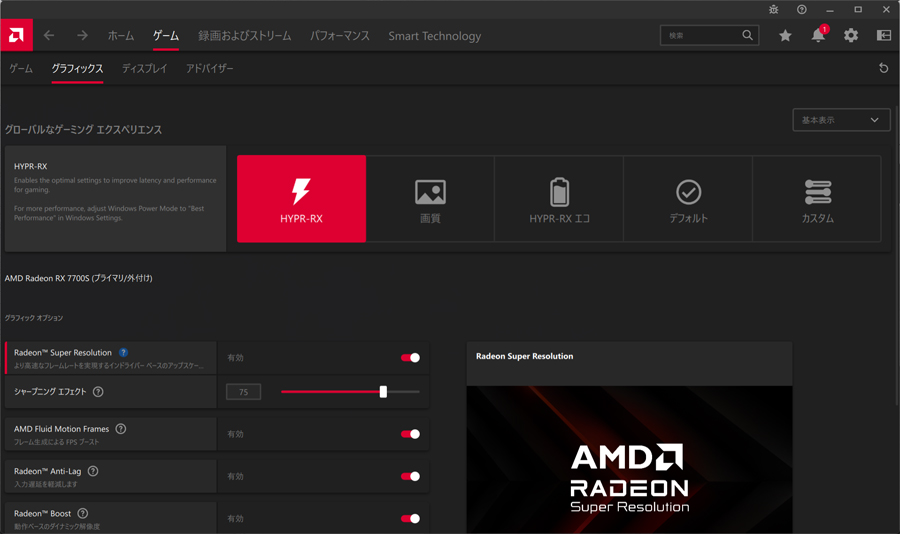Expand the 基本表示 view dropdown

(840, 120)
